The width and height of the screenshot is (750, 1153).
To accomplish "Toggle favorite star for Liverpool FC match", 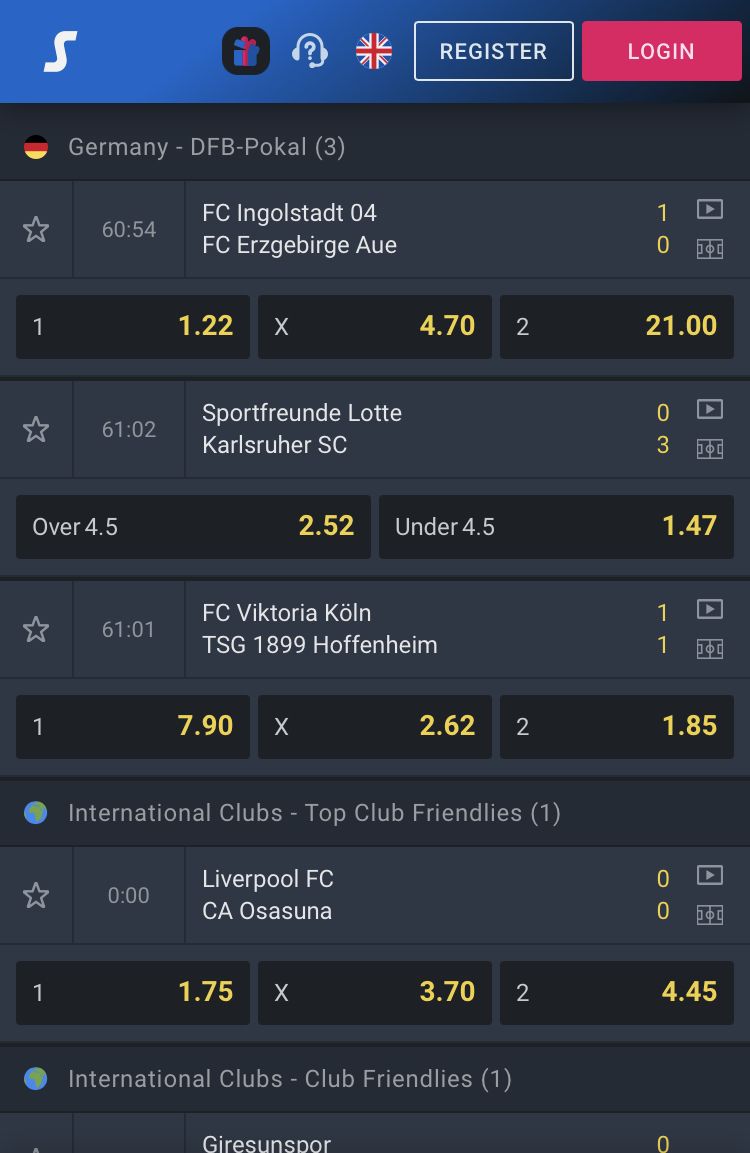I will pos(36,896).
